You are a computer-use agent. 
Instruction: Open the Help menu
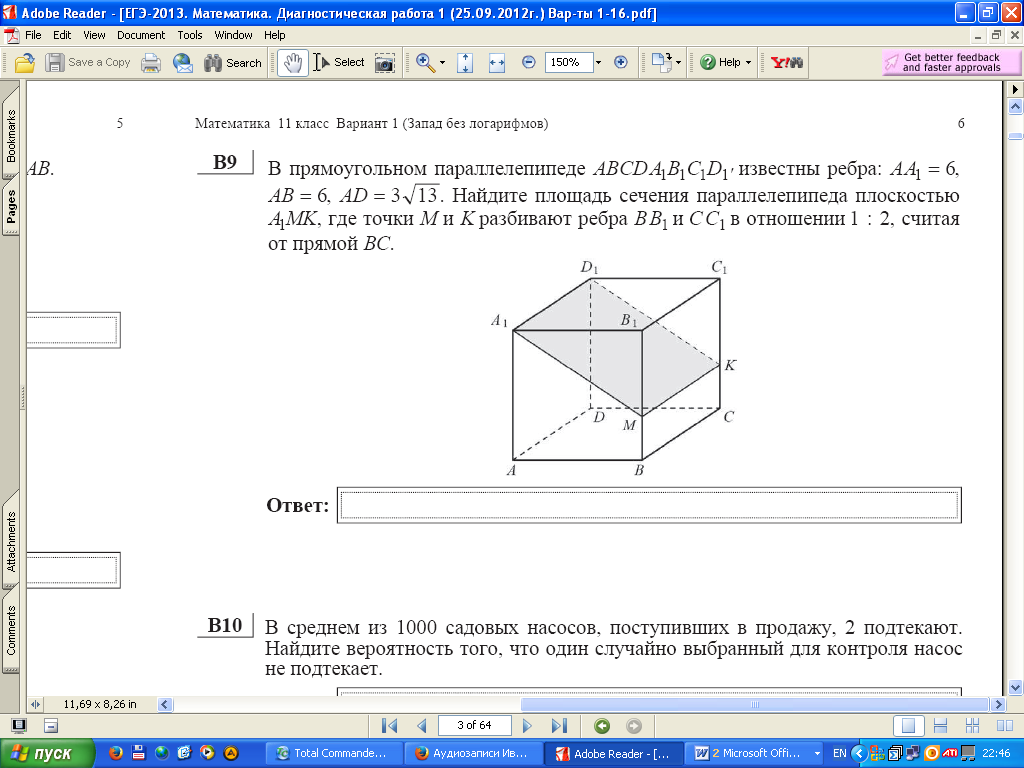(274, 35)
